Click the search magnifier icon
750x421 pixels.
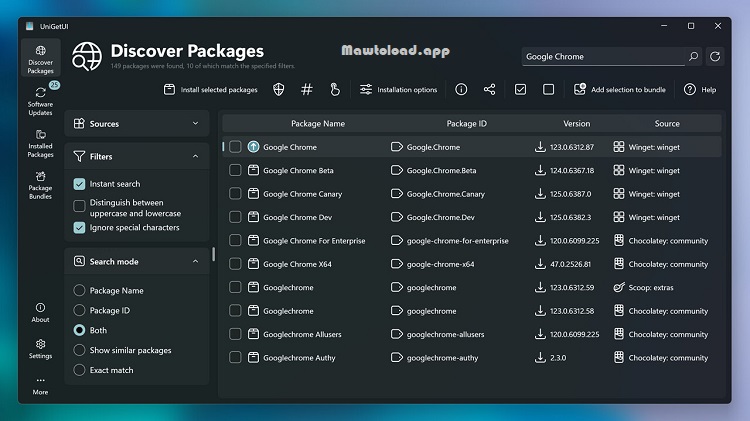(693, 56)
